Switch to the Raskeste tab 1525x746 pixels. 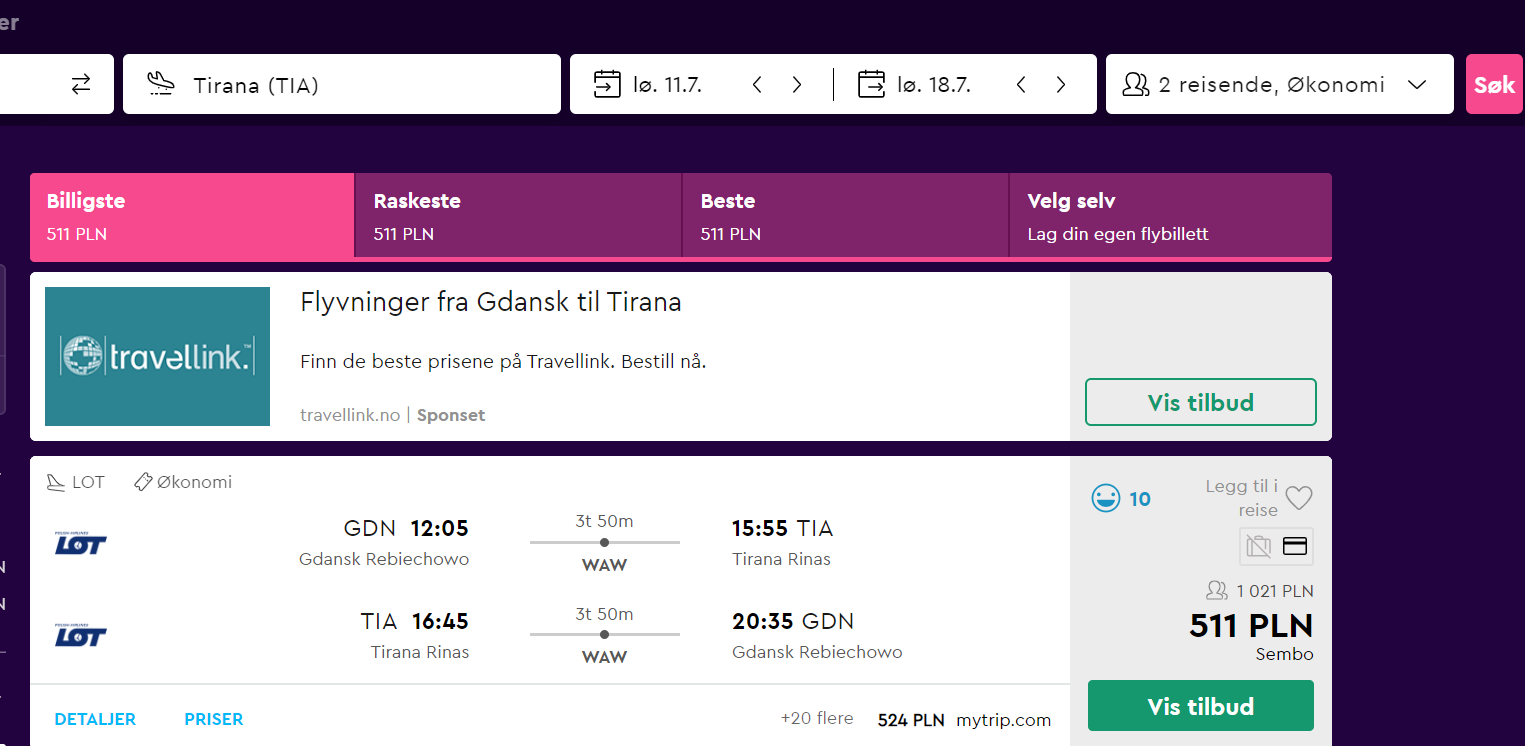coord(518,216)
